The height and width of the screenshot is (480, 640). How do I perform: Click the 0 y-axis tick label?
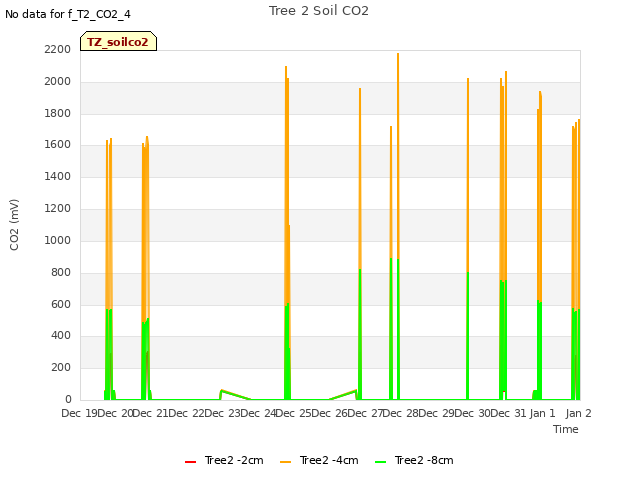click(x=68, y=399)
